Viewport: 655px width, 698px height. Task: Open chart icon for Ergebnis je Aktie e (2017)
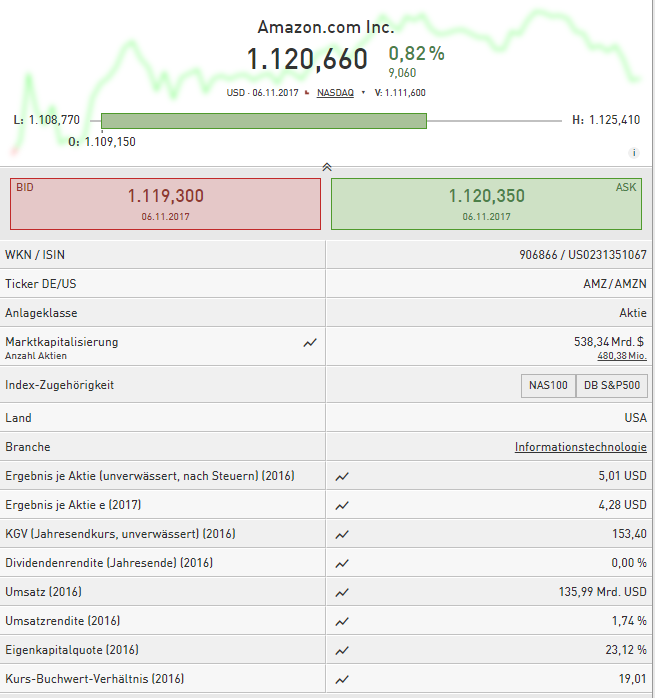tap(342, 506)
